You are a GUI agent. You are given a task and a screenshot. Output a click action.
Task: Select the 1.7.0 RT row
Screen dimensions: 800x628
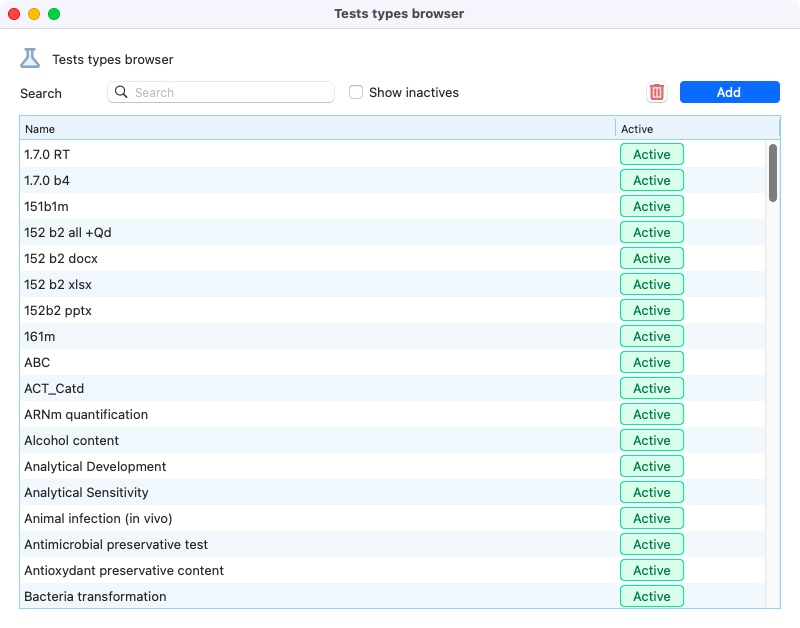(392, 154)
